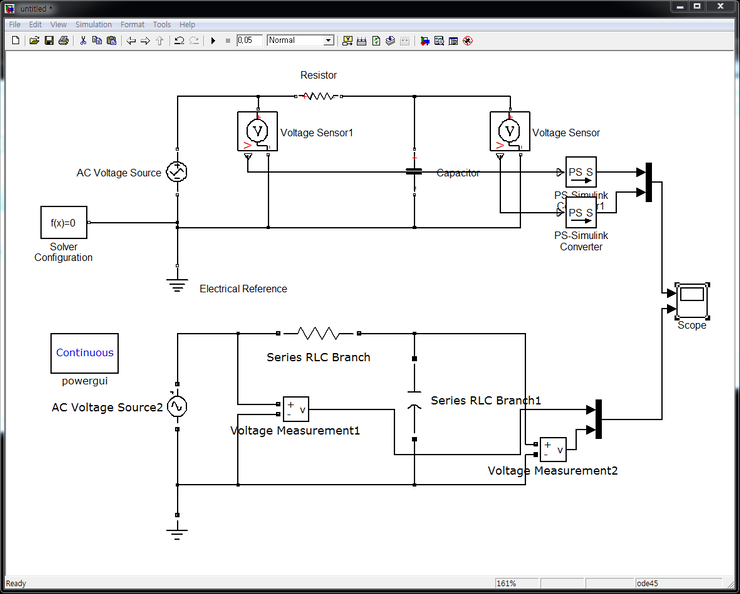Select the Electrical Reference ground symbol
Image resolution: width=740 pixels, height=594 pixels.
point(177,285)
